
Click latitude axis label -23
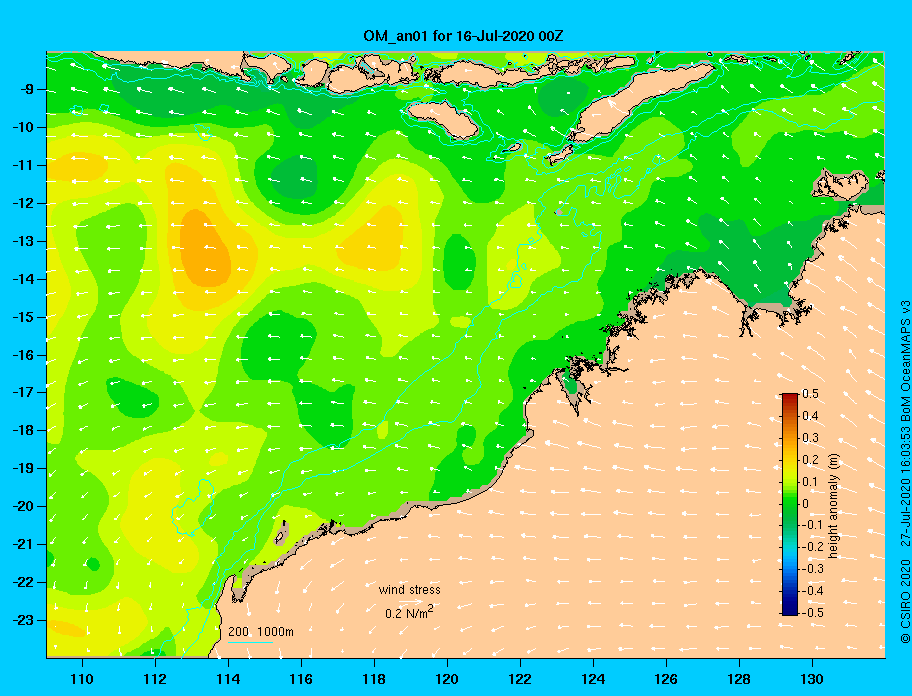(x=24, y=620)
